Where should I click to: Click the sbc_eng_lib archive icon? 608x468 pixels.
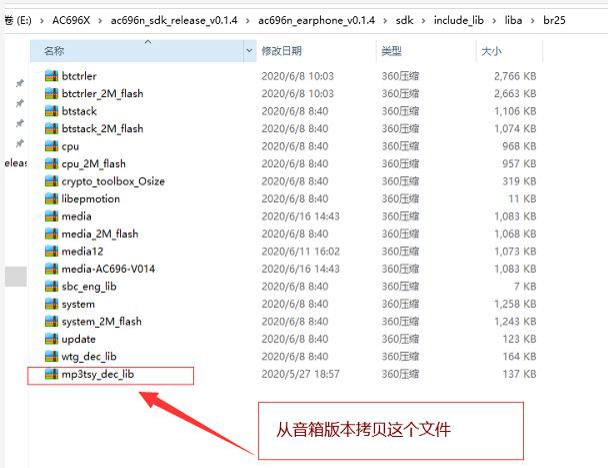[x=52, y=286]
